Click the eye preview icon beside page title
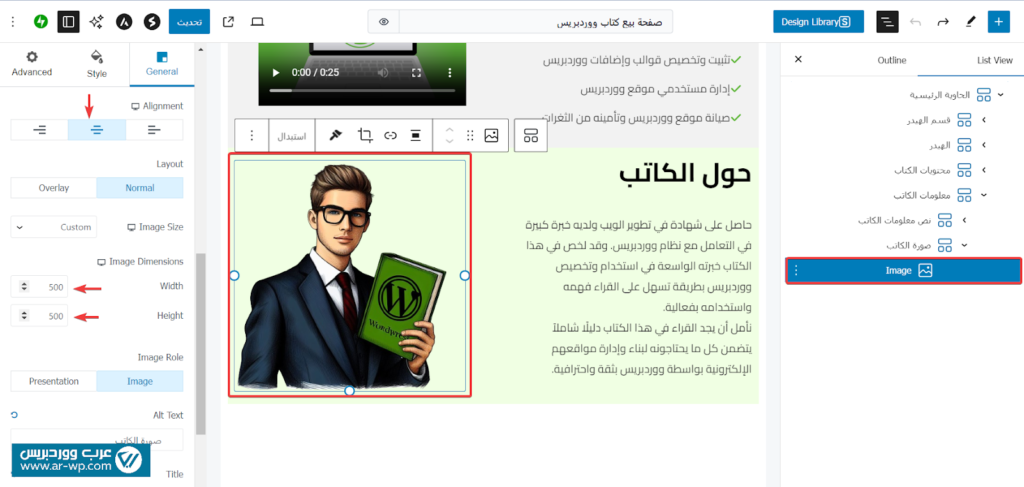Viewport: 1024px width, 487px height. (384, 22)
